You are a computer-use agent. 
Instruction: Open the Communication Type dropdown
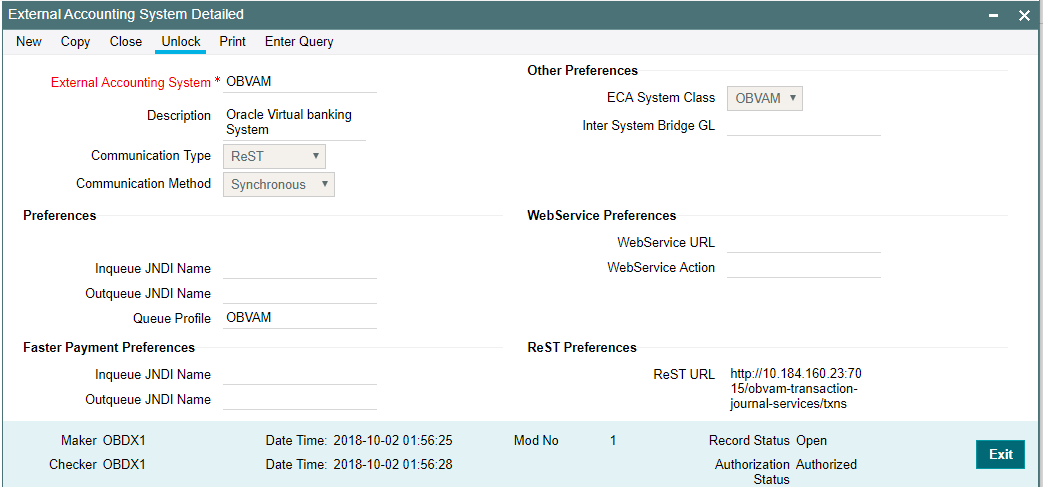point(274,157)
